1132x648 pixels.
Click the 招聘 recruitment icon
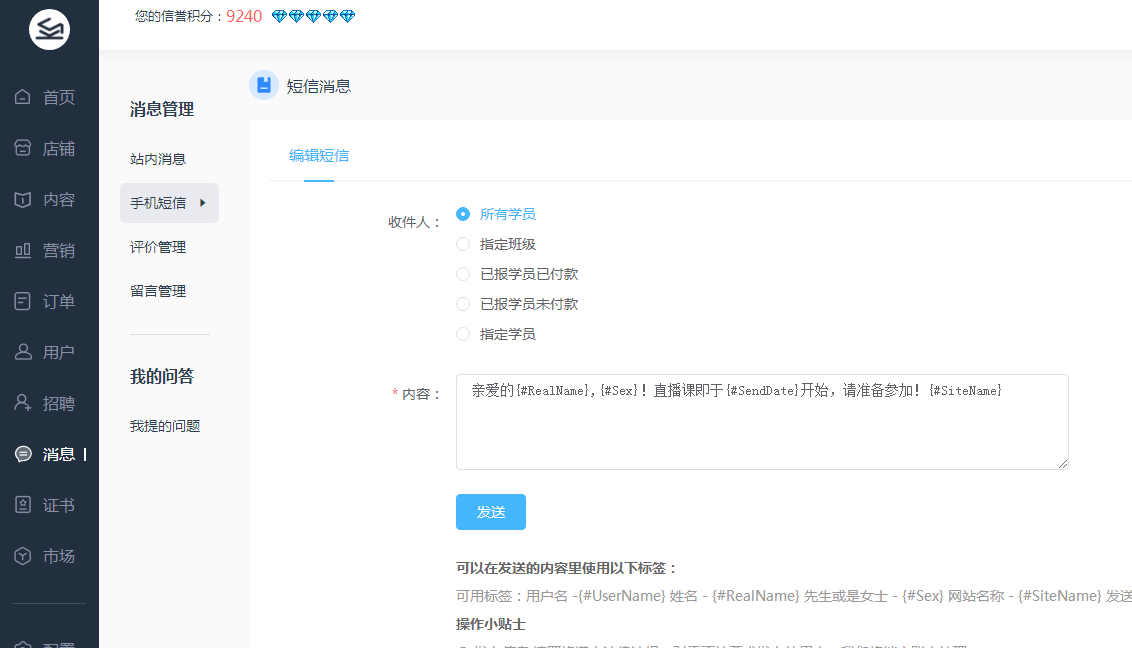[x=23, y=403]
